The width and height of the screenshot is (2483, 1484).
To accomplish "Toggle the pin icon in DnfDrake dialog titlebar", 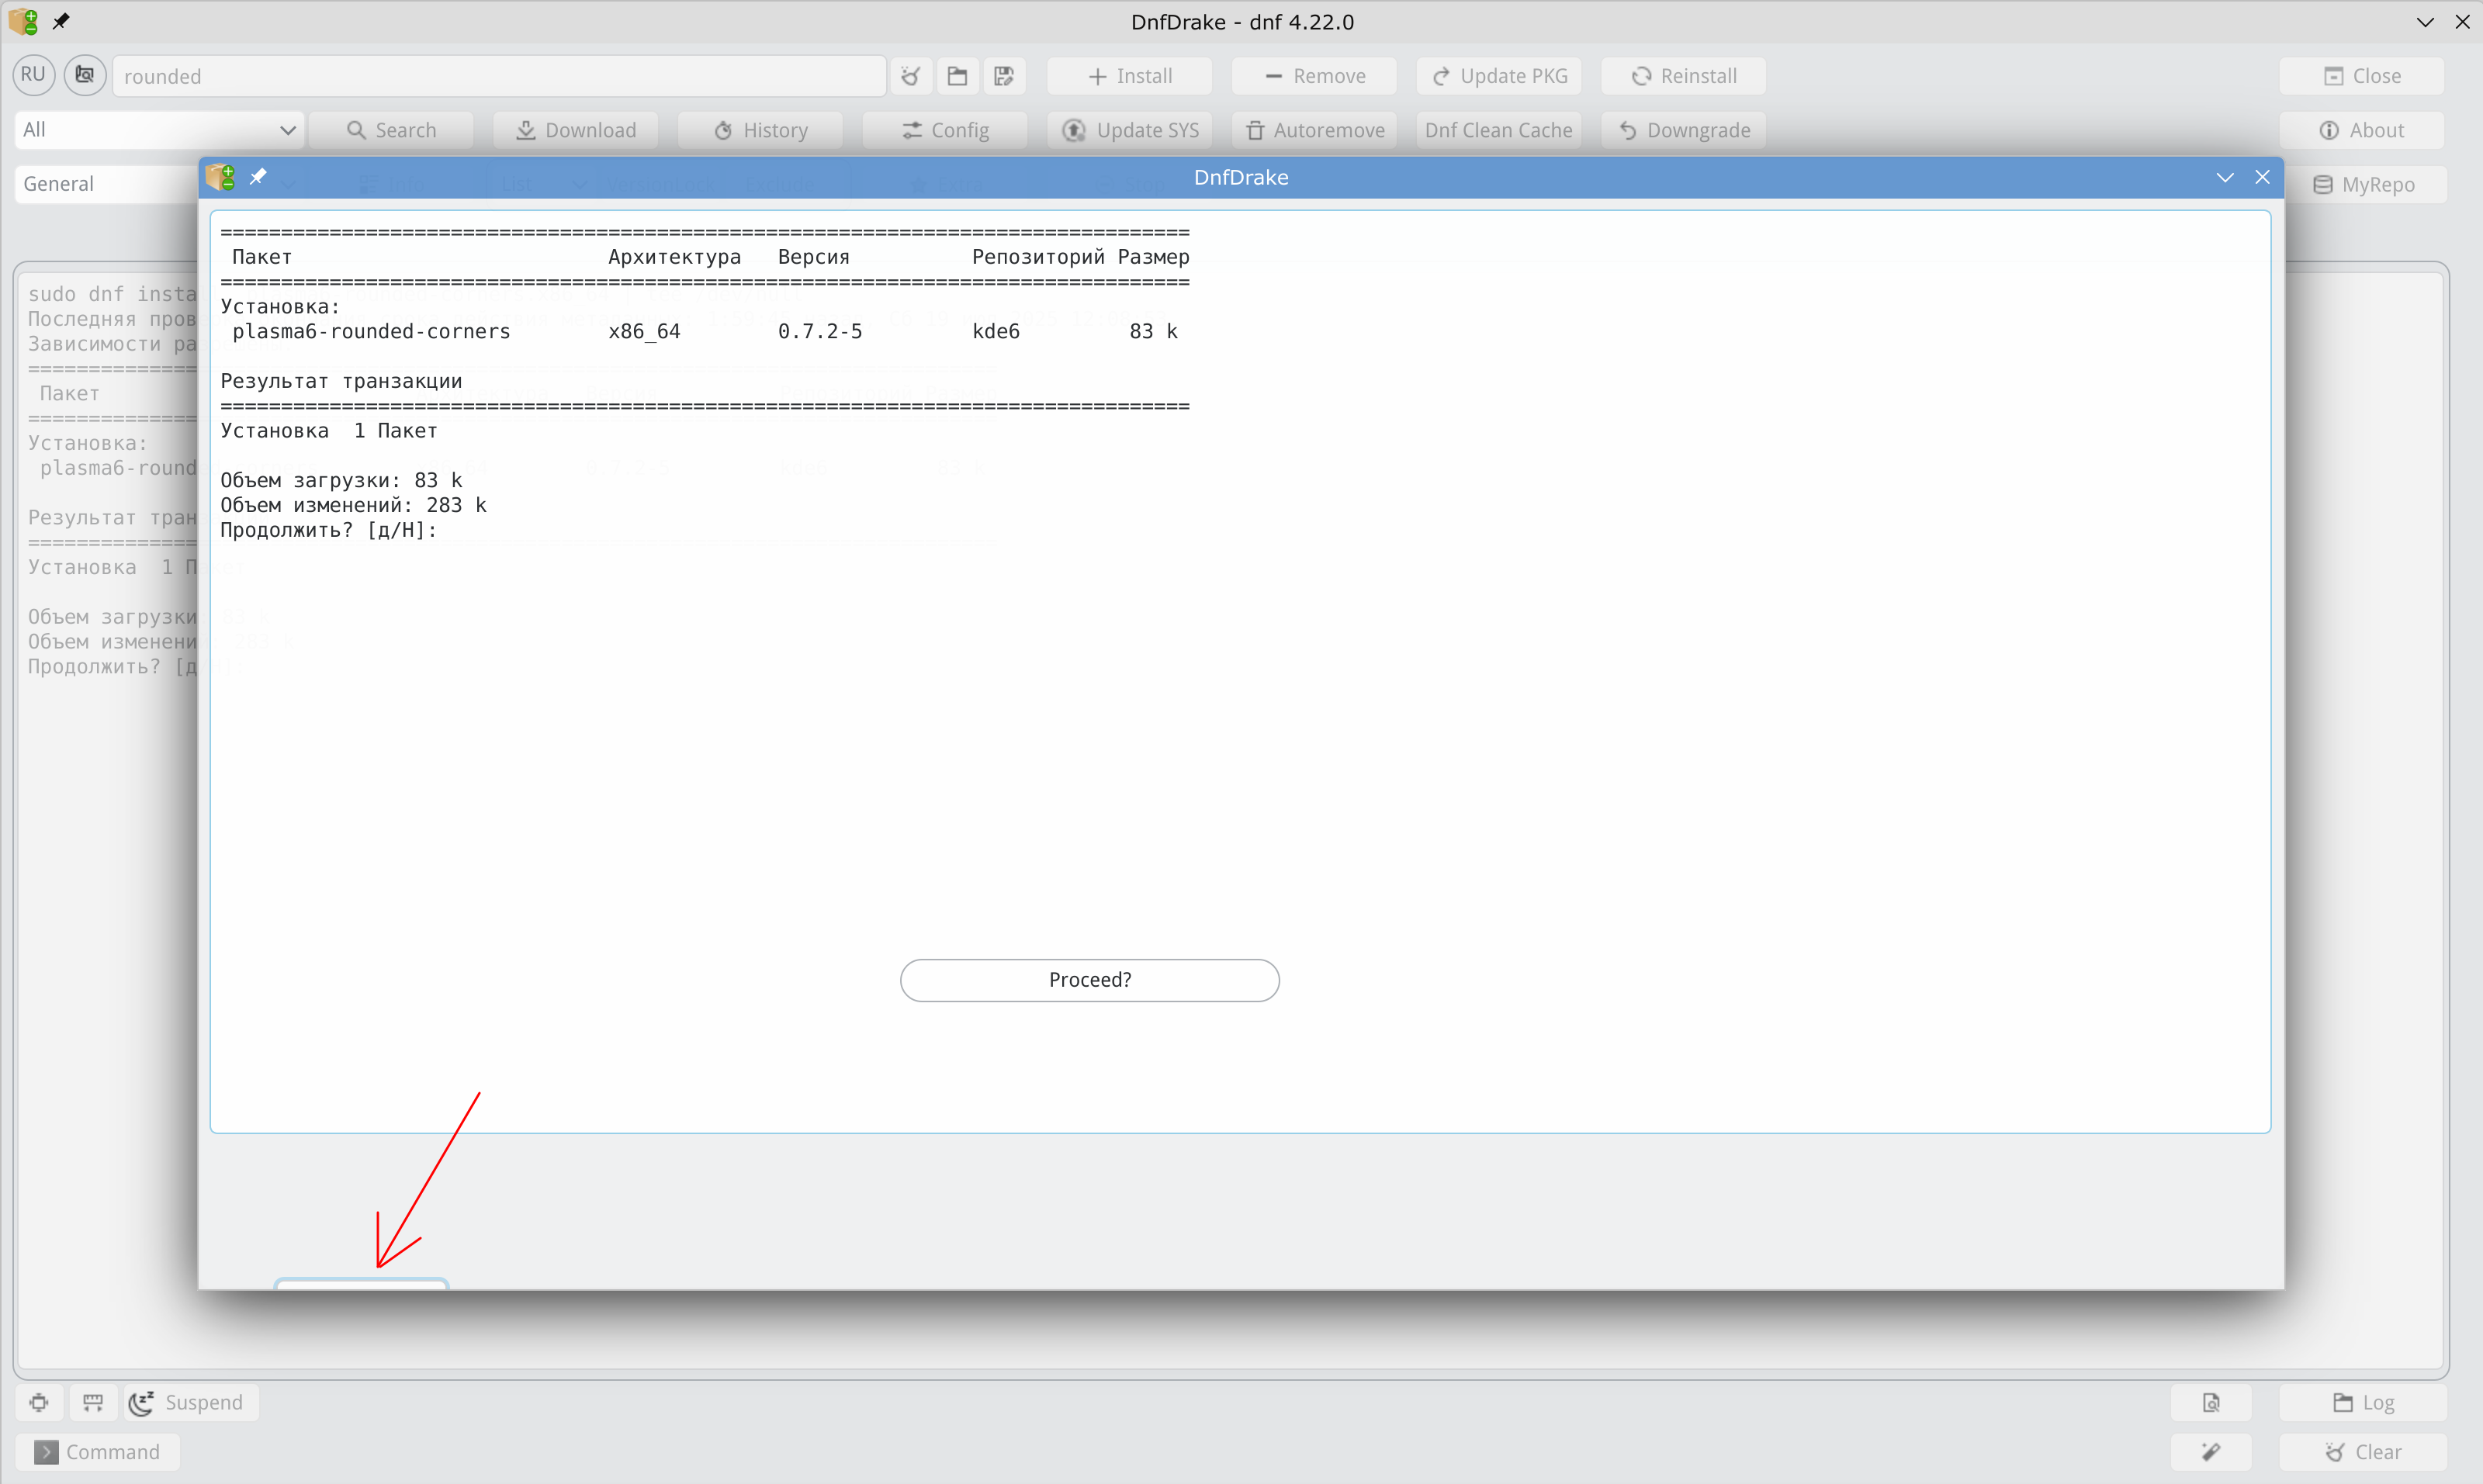I will [x=258, y=177].
